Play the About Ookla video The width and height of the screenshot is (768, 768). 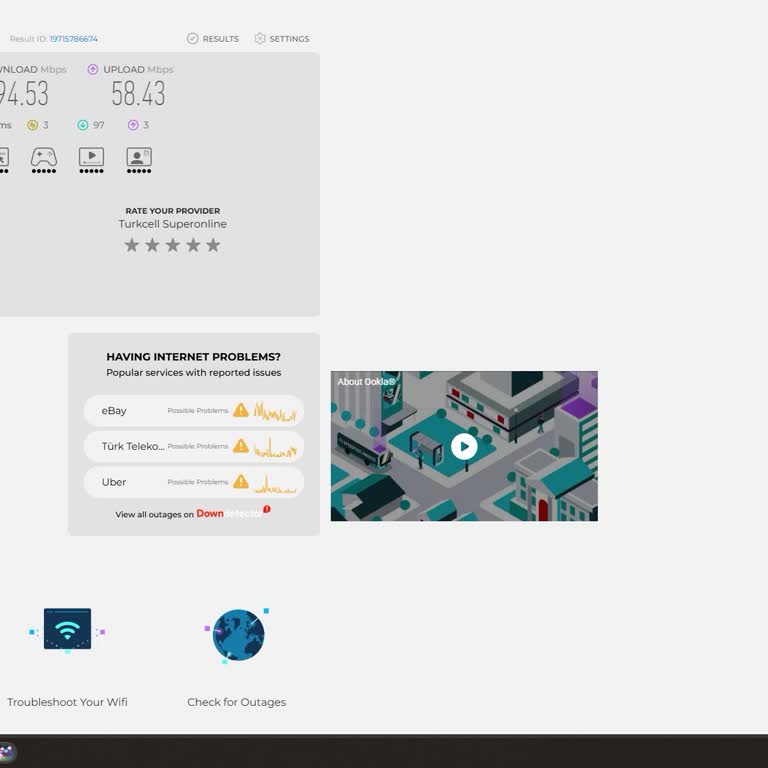[464, 446]
